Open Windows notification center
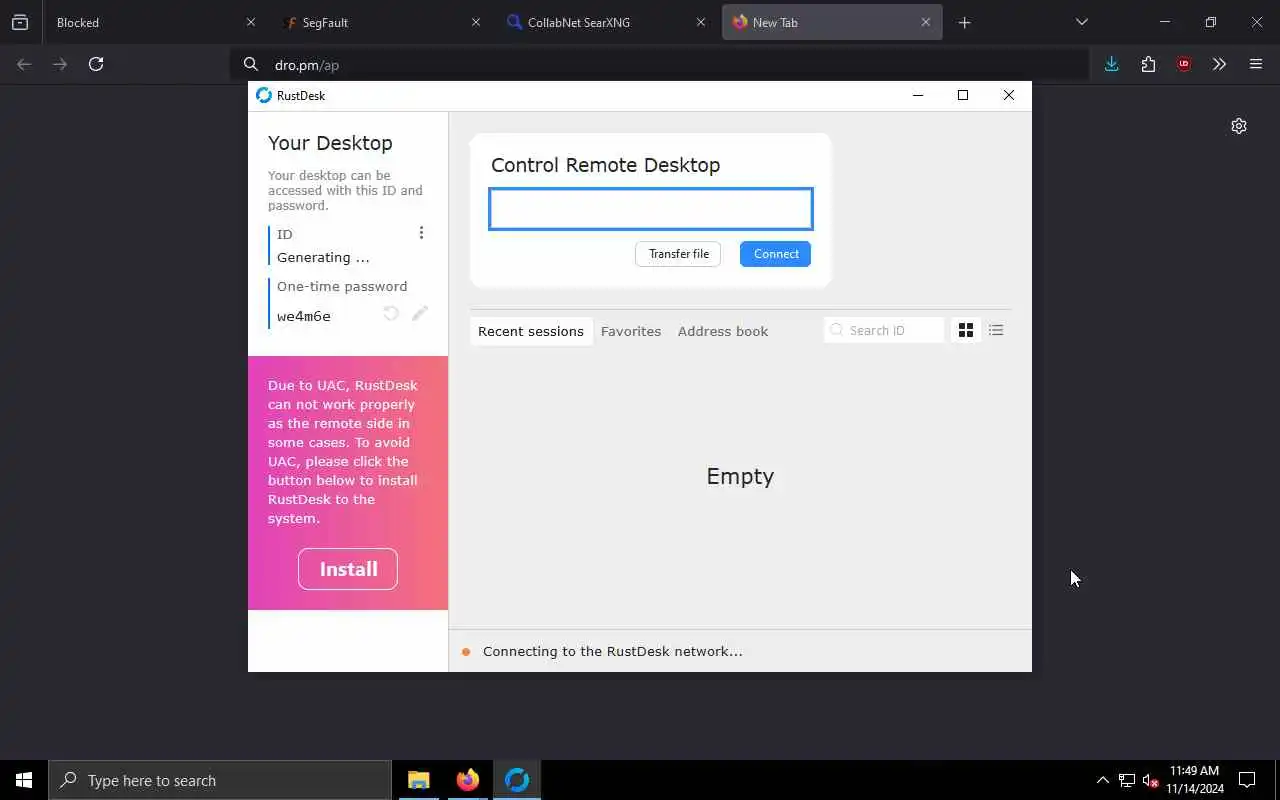 pos(1247,780)
